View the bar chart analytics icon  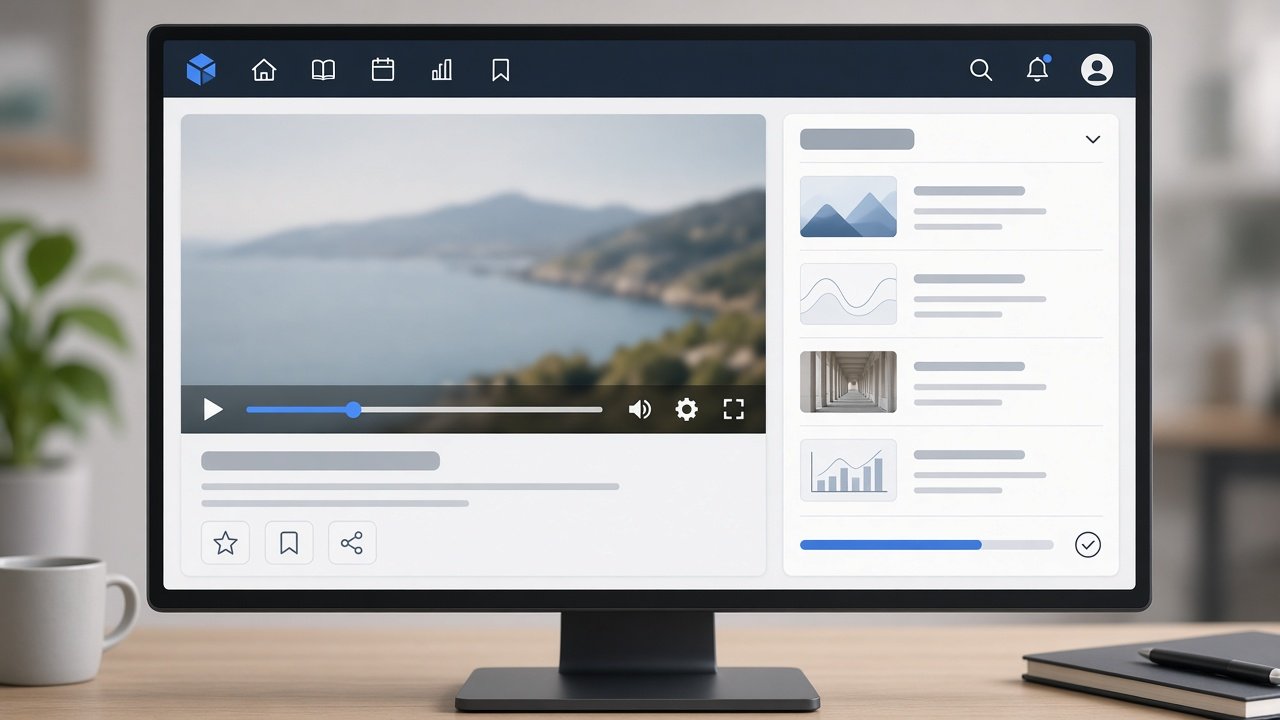(441, 69)
